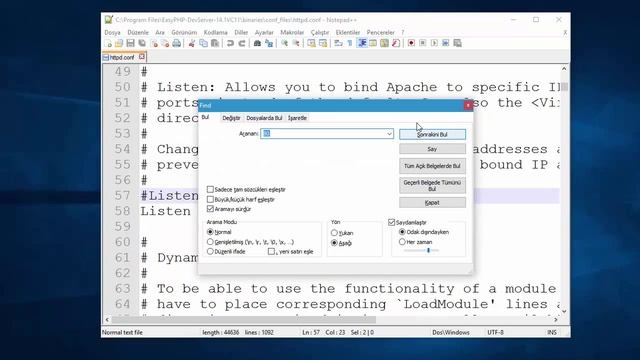Switch to the 'Bul' tab
The width and height of the screenshot is (640, 360).
205,117
